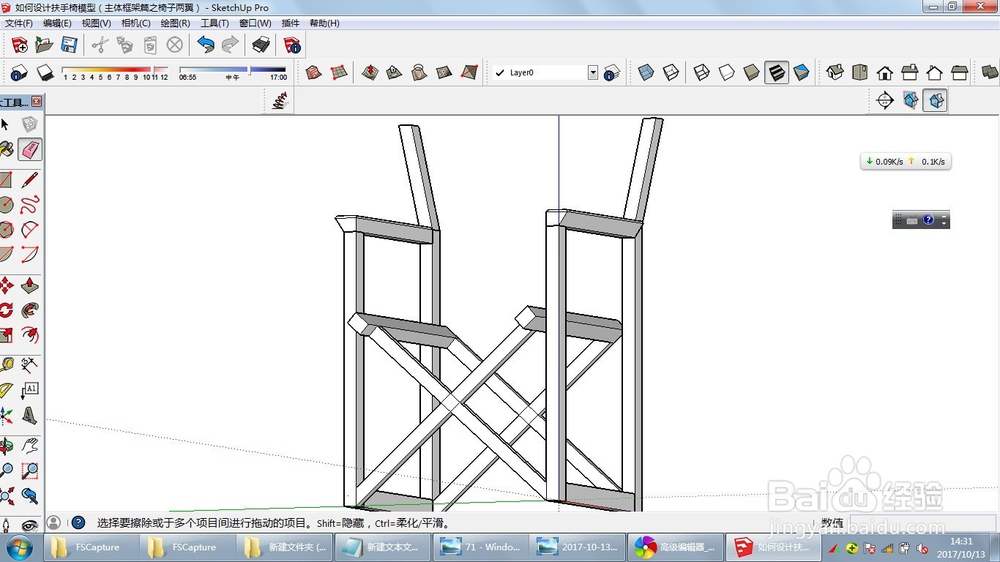Screen dimensions: 1000x562
Task: Open the Previous view tool
Action: (x=29, y=496)
